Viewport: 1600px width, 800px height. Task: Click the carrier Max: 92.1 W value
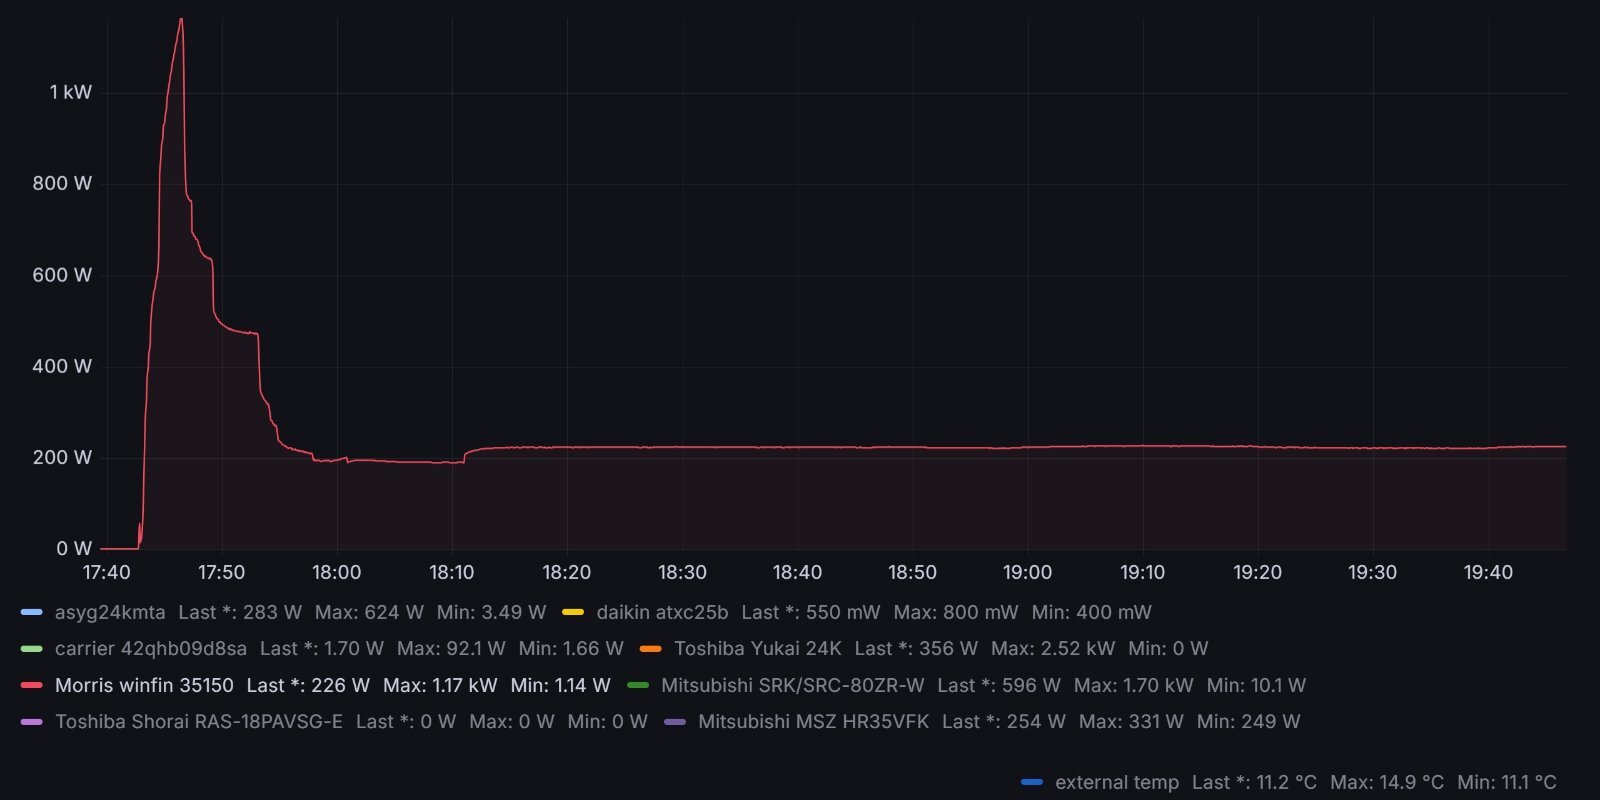[451, 649]
